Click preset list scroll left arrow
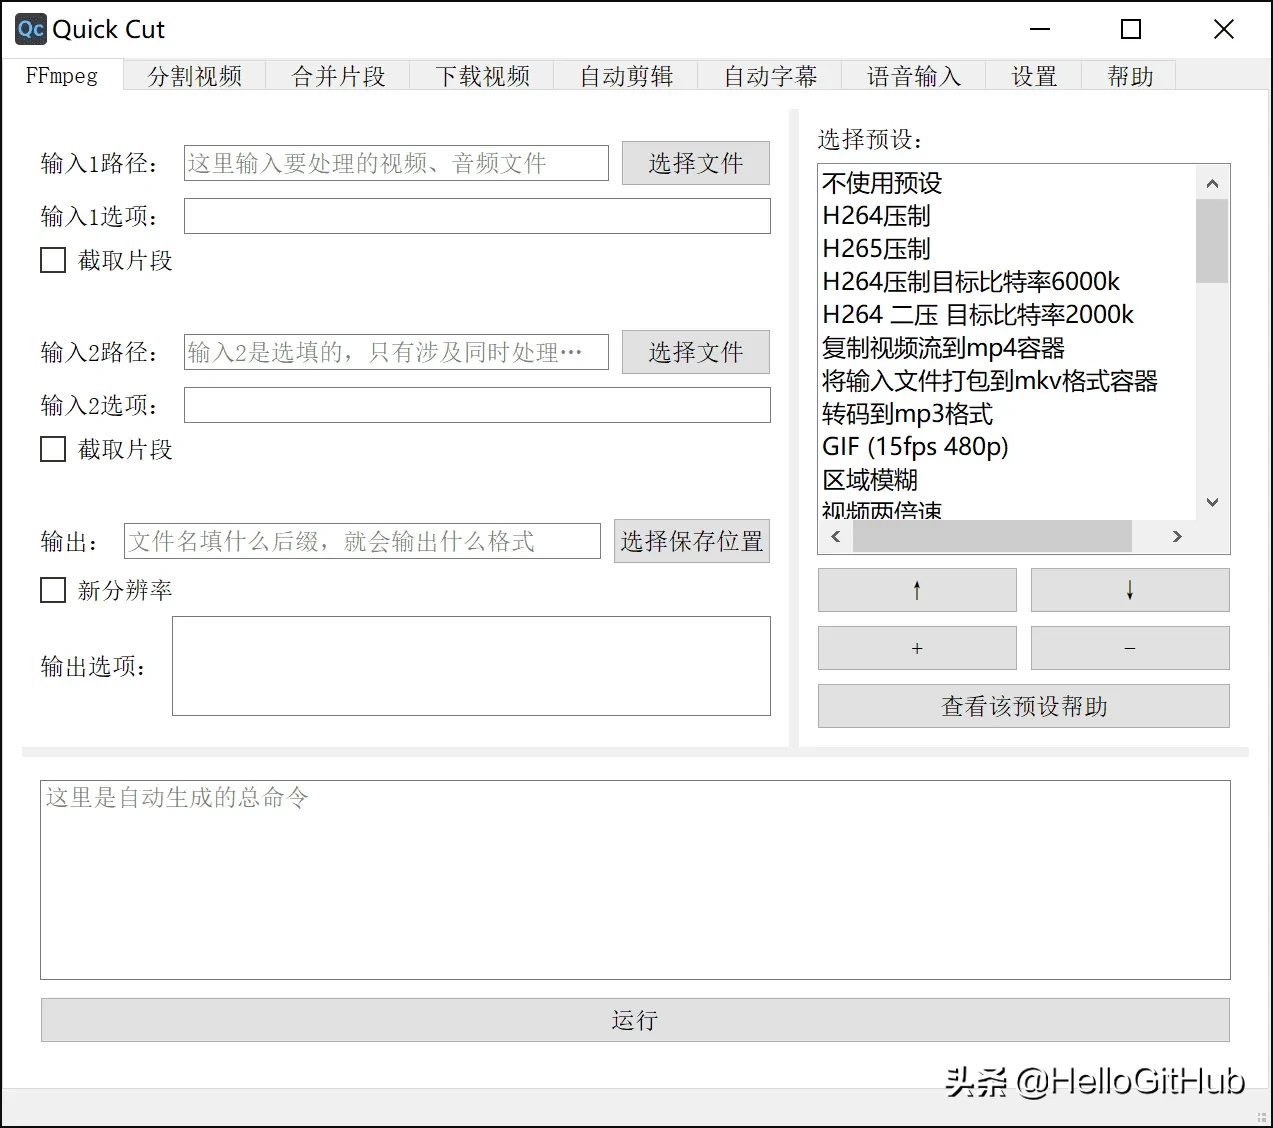 click(x=836, y=537)
